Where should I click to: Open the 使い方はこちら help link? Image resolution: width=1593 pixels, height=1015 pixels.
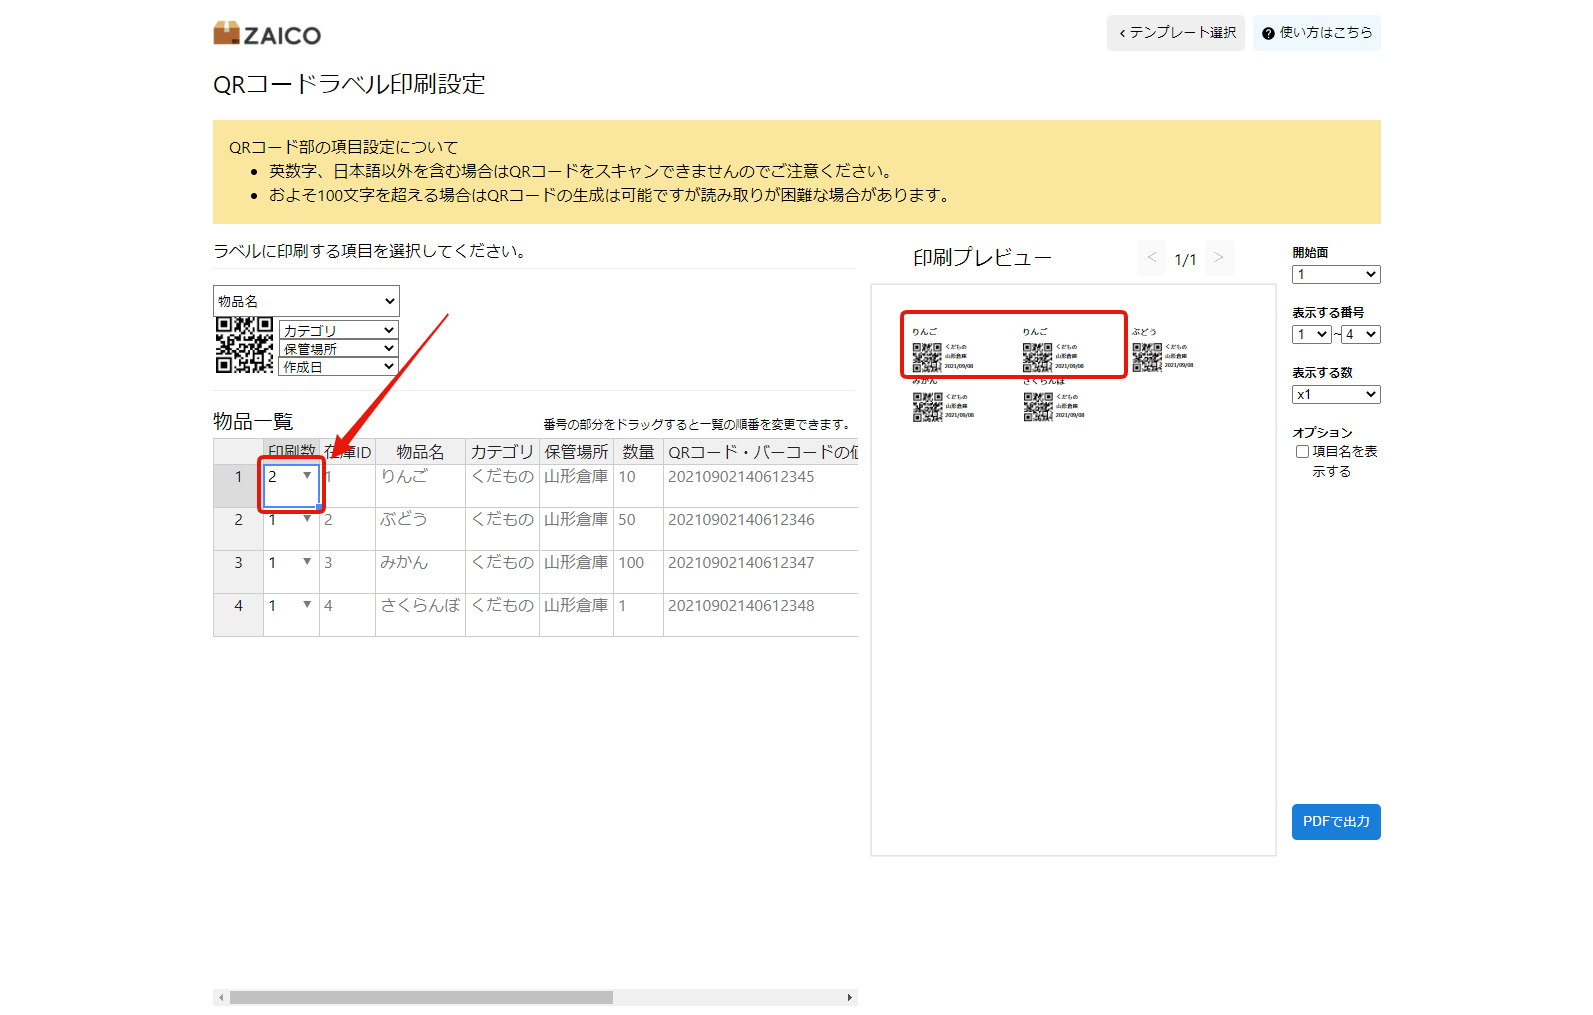[1317, 33]
